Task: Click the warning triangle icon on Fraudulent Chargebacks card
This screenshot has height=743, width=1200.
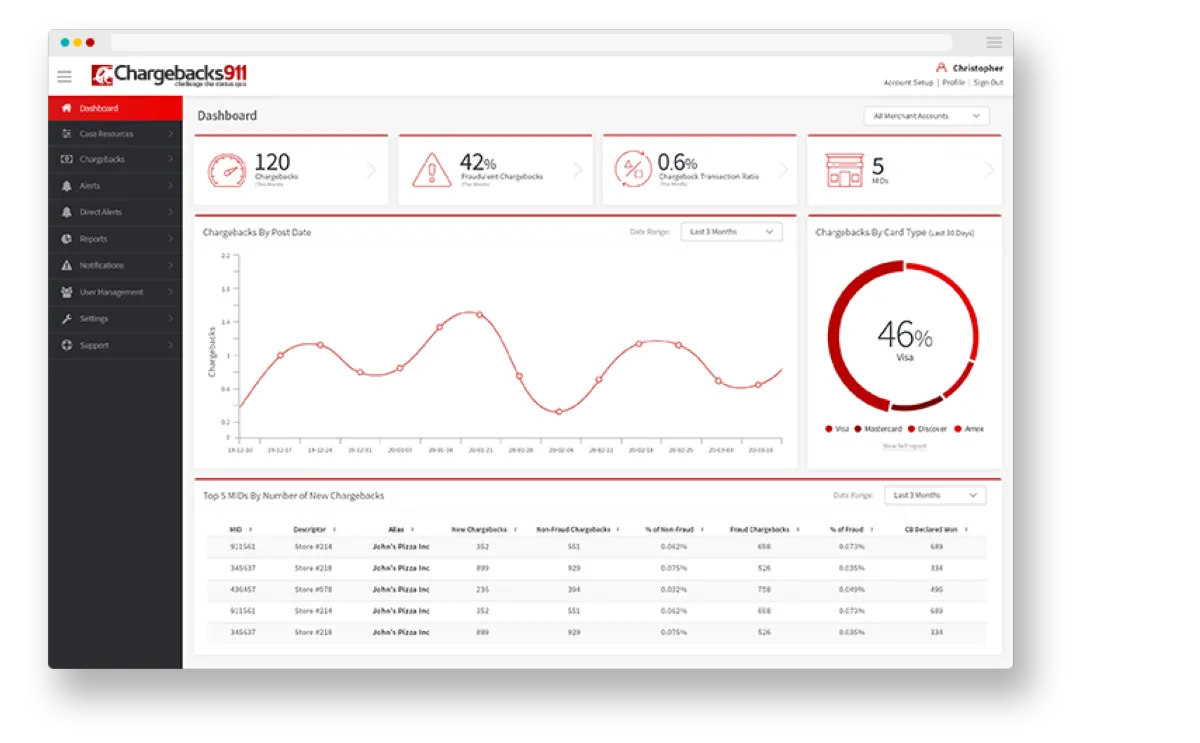Action: click(431, 170)
